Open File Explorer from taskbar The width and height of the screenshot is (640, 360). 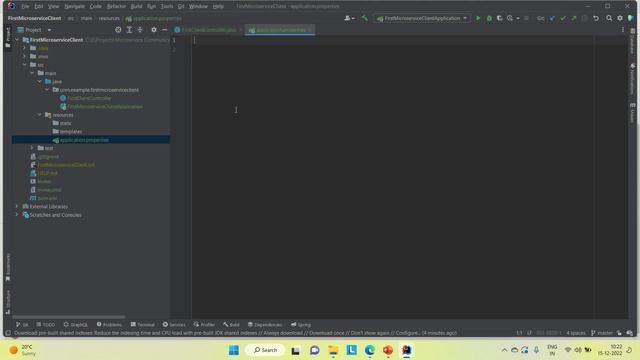[x=333, y=350]
